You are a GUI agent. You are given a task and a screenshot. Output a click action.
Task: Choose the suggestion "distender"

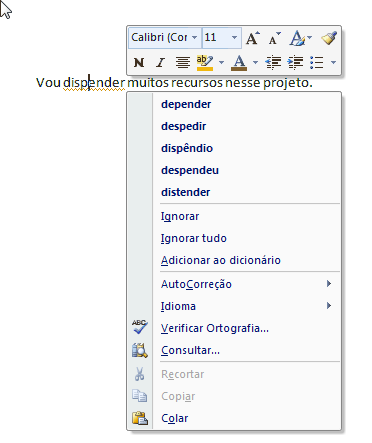(186, 192)
